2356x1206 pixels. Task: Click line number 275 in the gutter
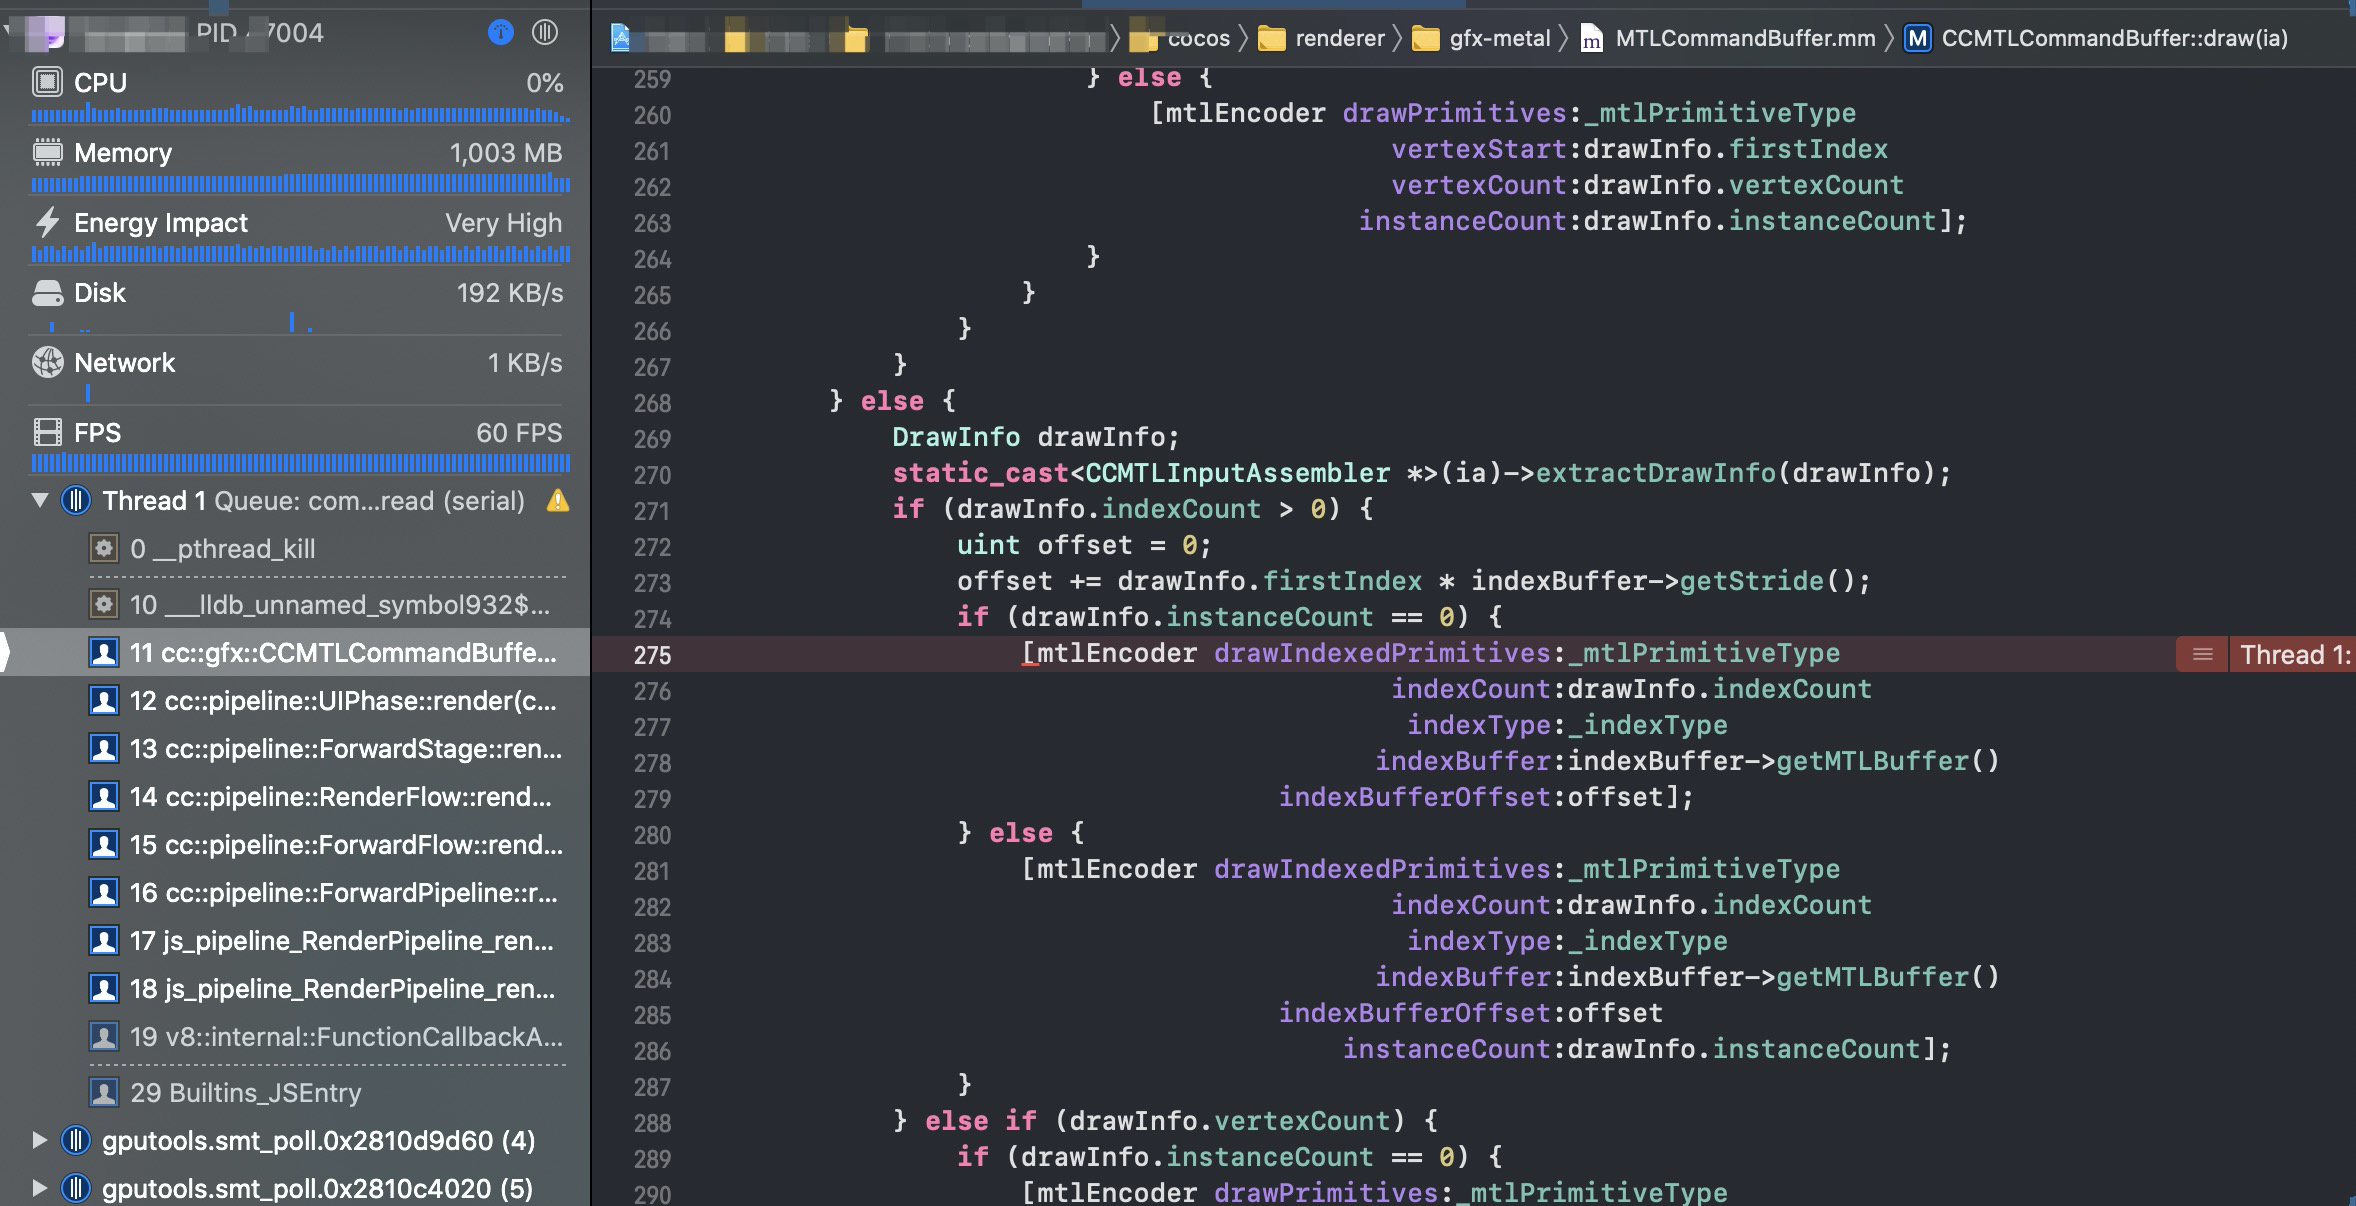[x=652, y=656]
